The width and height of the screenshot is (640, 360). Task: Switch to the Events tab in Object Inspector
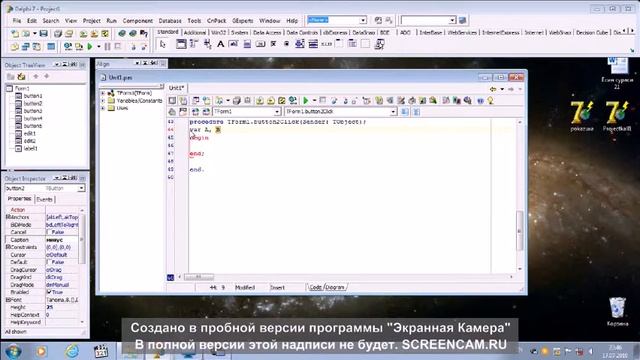44,199
